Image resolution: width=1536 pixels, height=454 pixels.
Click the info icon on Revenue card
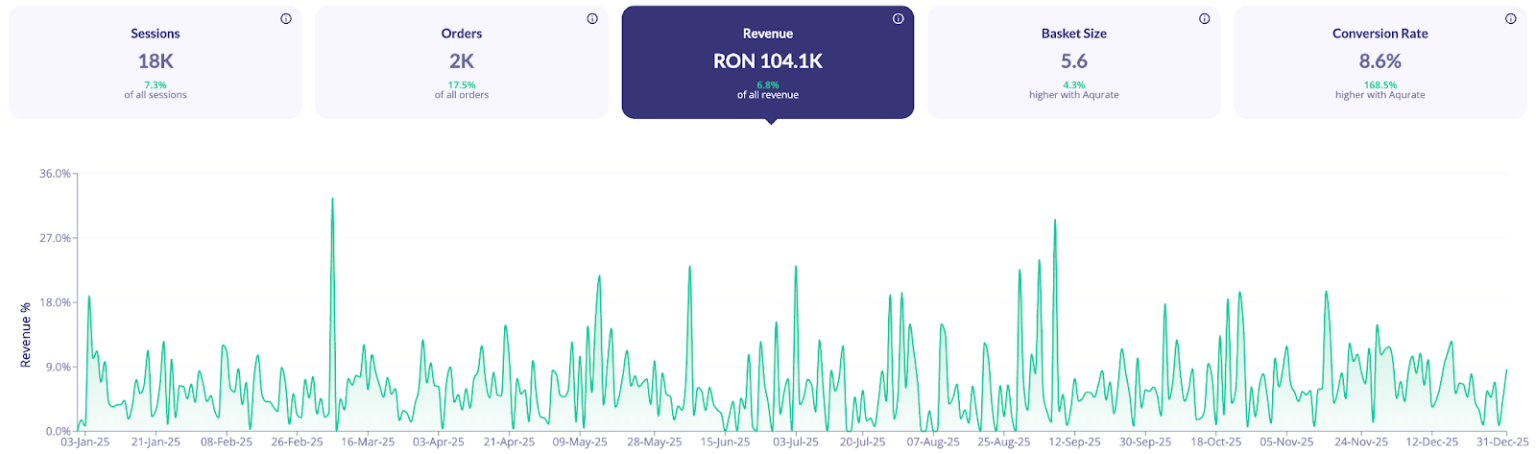tap(898, 19)
